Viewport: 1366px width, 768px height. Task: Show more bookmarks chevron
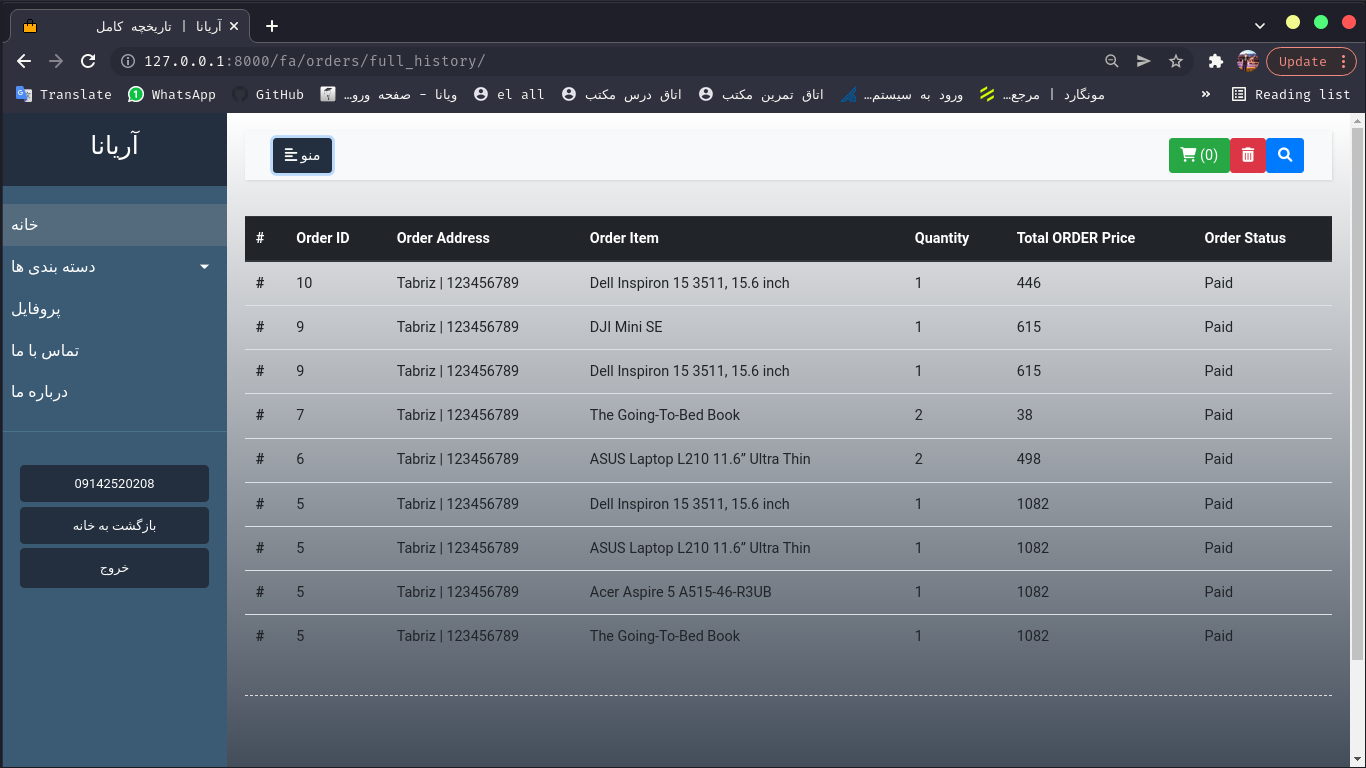(1205, 94)
